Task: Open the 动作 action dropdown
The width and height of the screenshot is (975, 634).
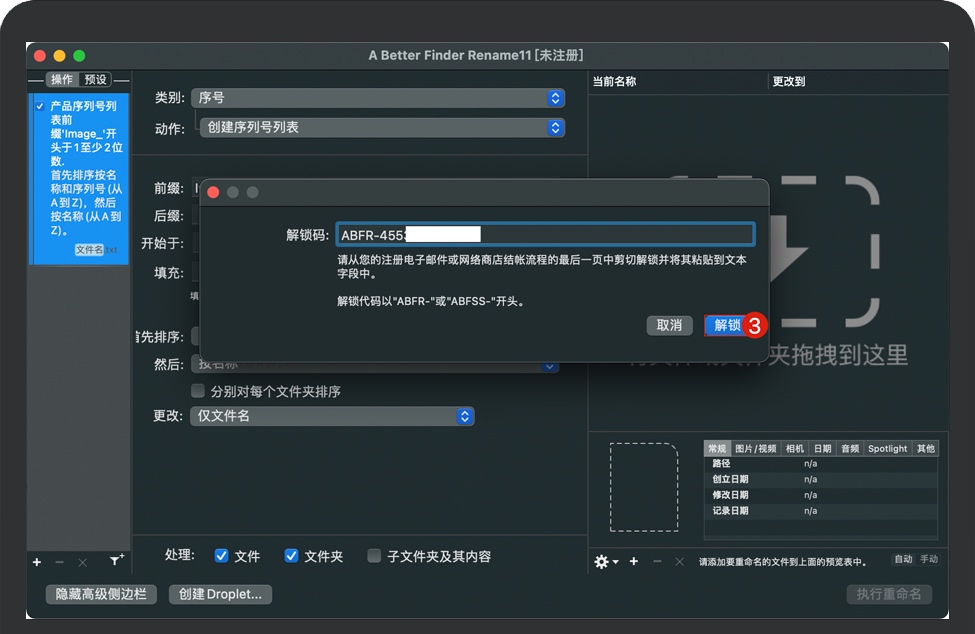Action: (382, 127)
